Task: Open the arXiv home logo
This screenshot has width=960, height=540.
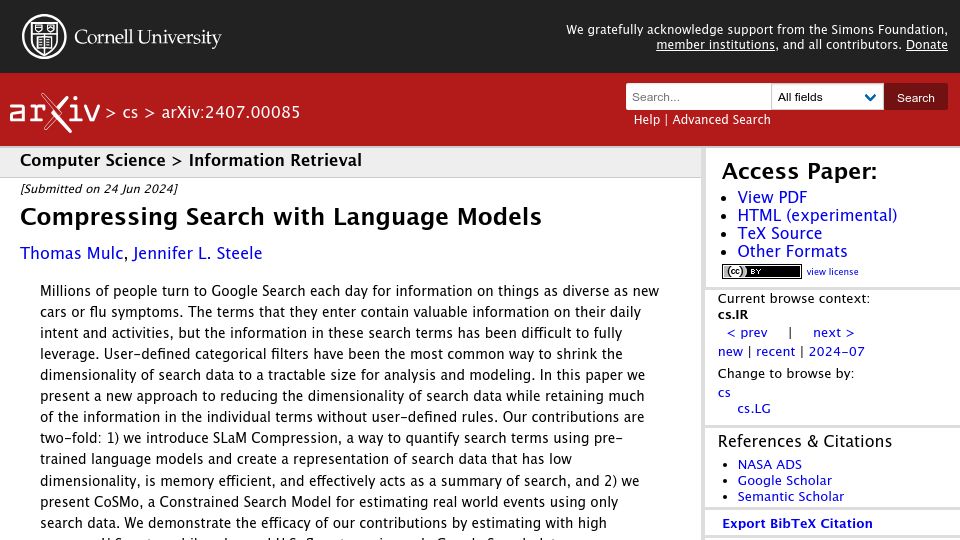Action: point(54,113)
